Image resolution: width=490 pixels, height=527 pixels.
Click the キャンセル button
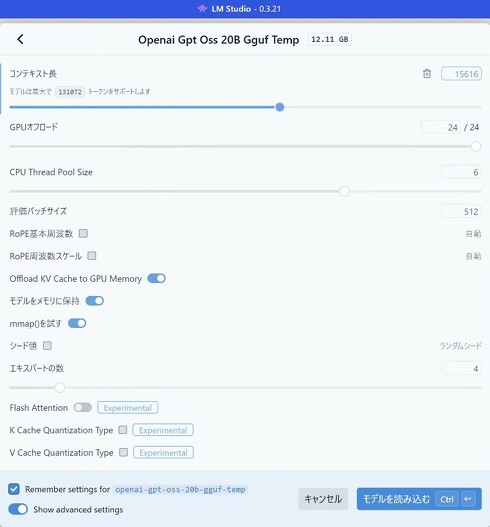[x=323, y=499]
